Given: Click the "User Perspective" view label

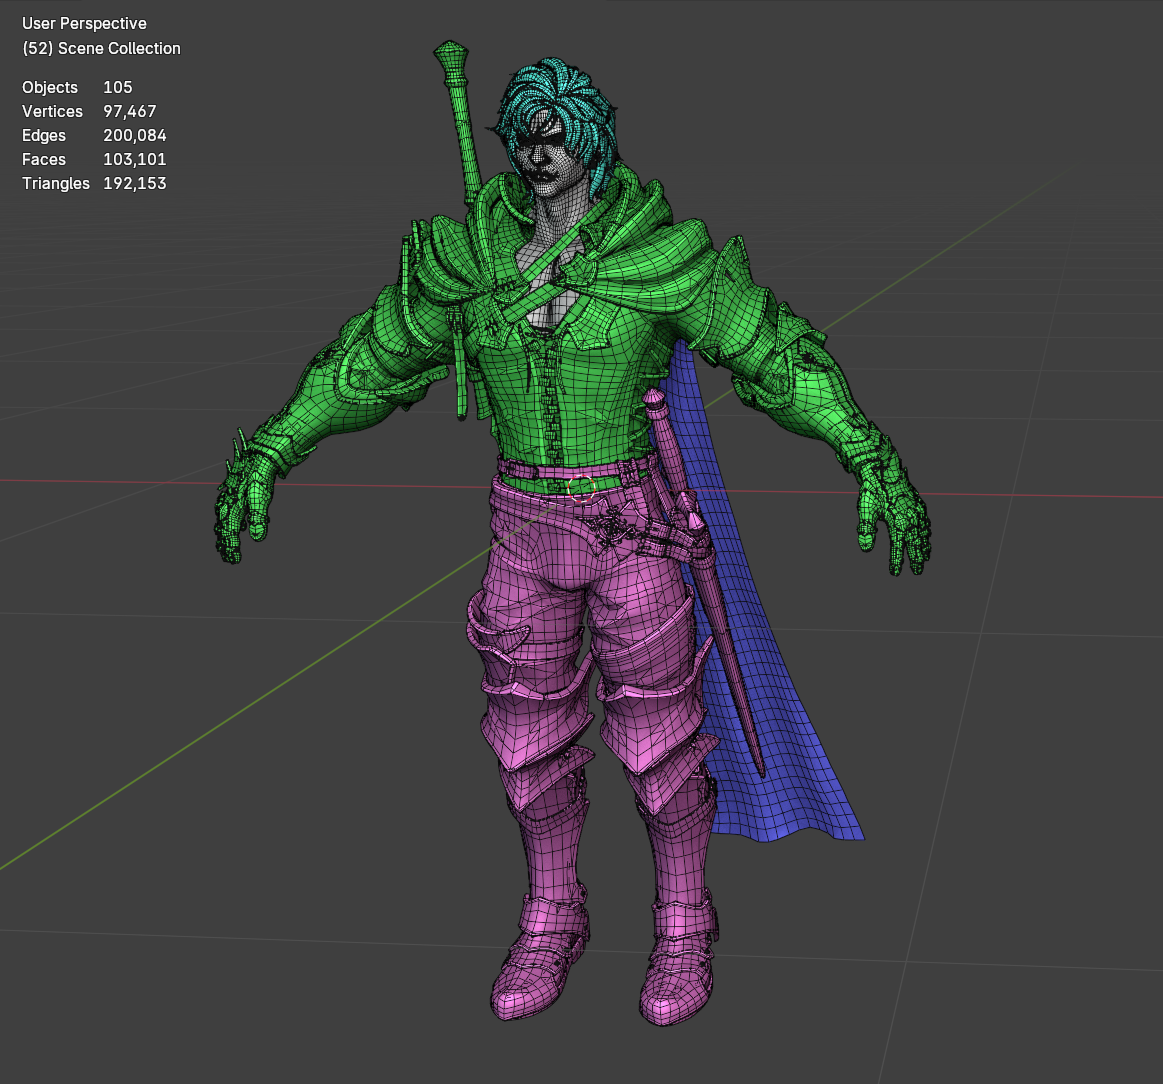Looking at the screenshot, I should pyautogui.click(x=84, y=24).
